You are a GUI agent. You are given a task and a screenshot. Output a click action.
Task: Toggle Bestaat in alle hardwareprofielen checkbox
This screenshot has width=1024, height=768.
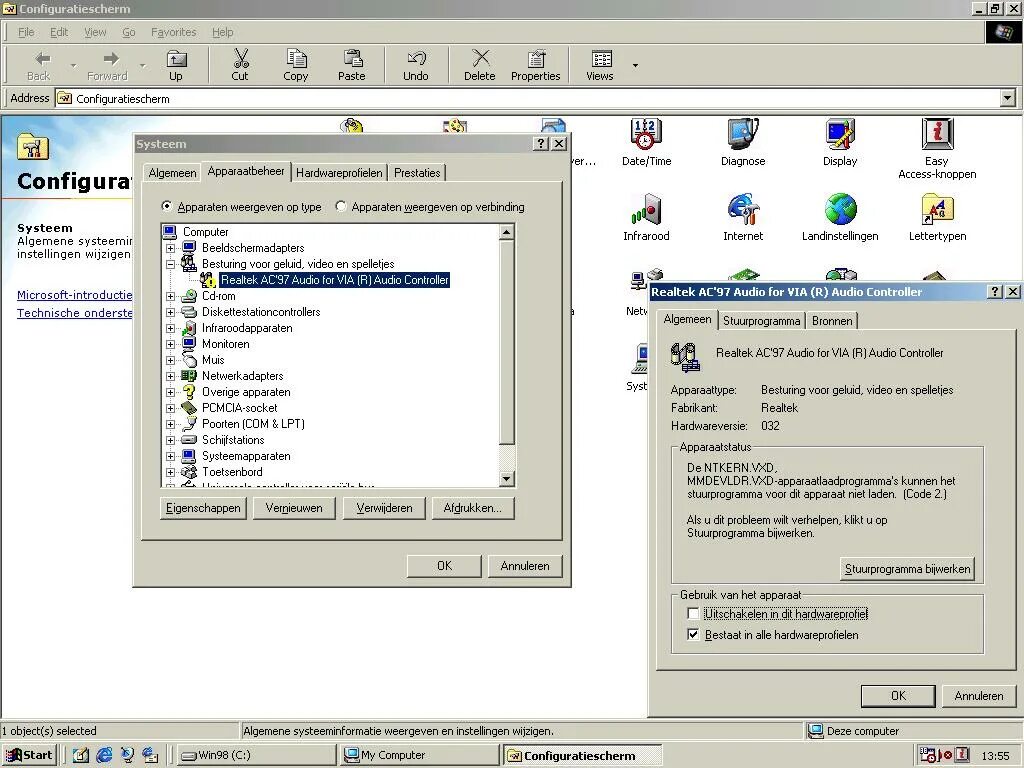click(693, 634)
